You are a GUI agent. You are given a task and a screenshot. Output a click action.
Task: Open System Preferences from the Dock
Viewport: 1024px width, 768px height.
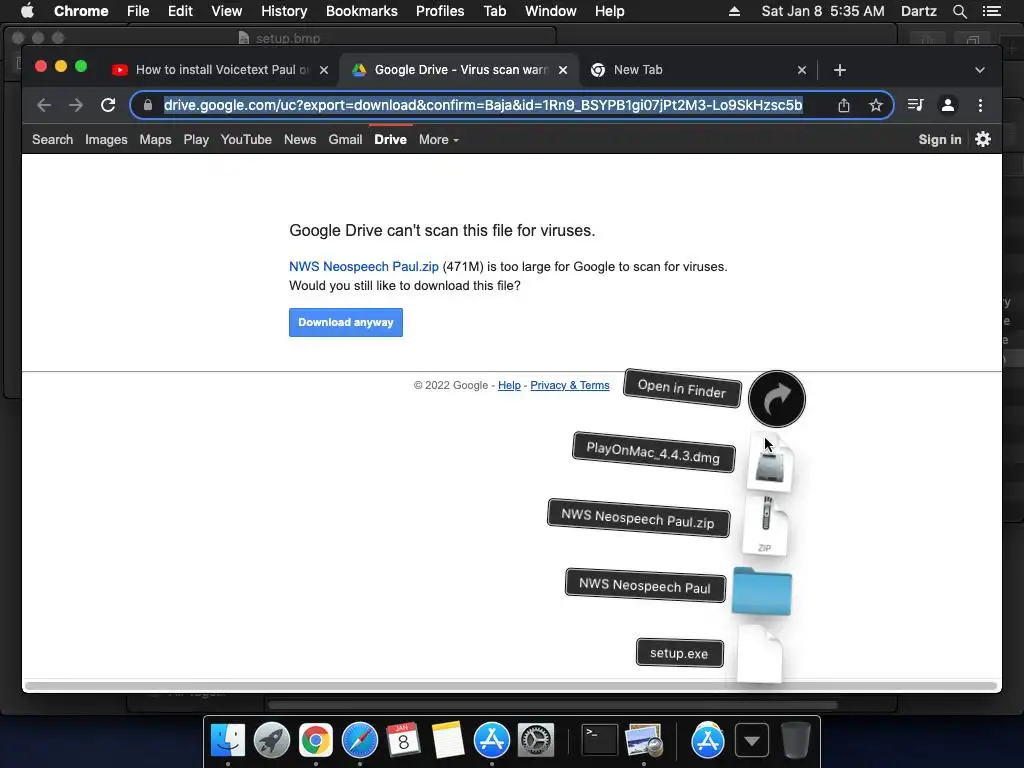536,741
